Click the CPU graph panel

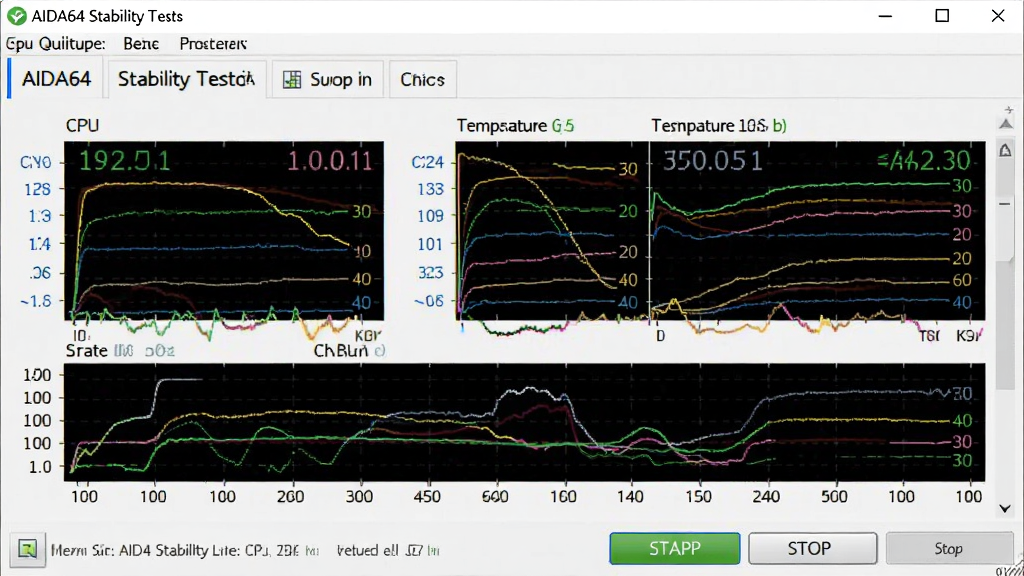coord(224,231)
